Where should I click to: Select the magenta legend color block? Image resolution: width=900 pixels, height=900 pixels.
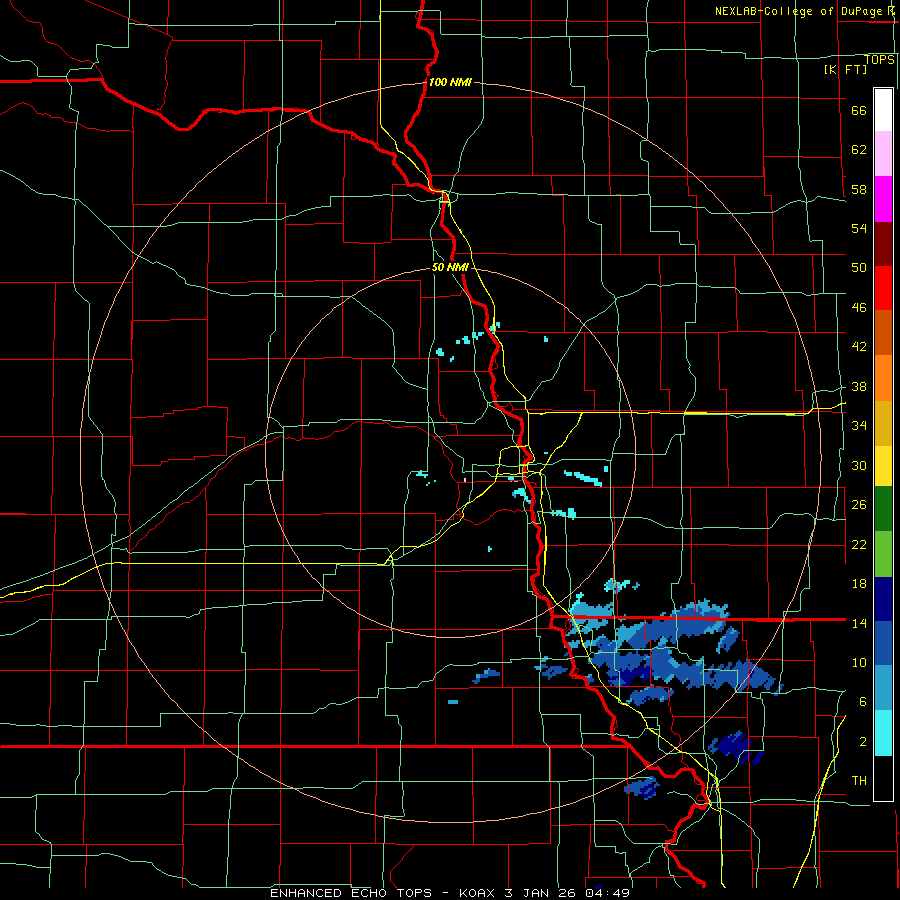[883, 199]
